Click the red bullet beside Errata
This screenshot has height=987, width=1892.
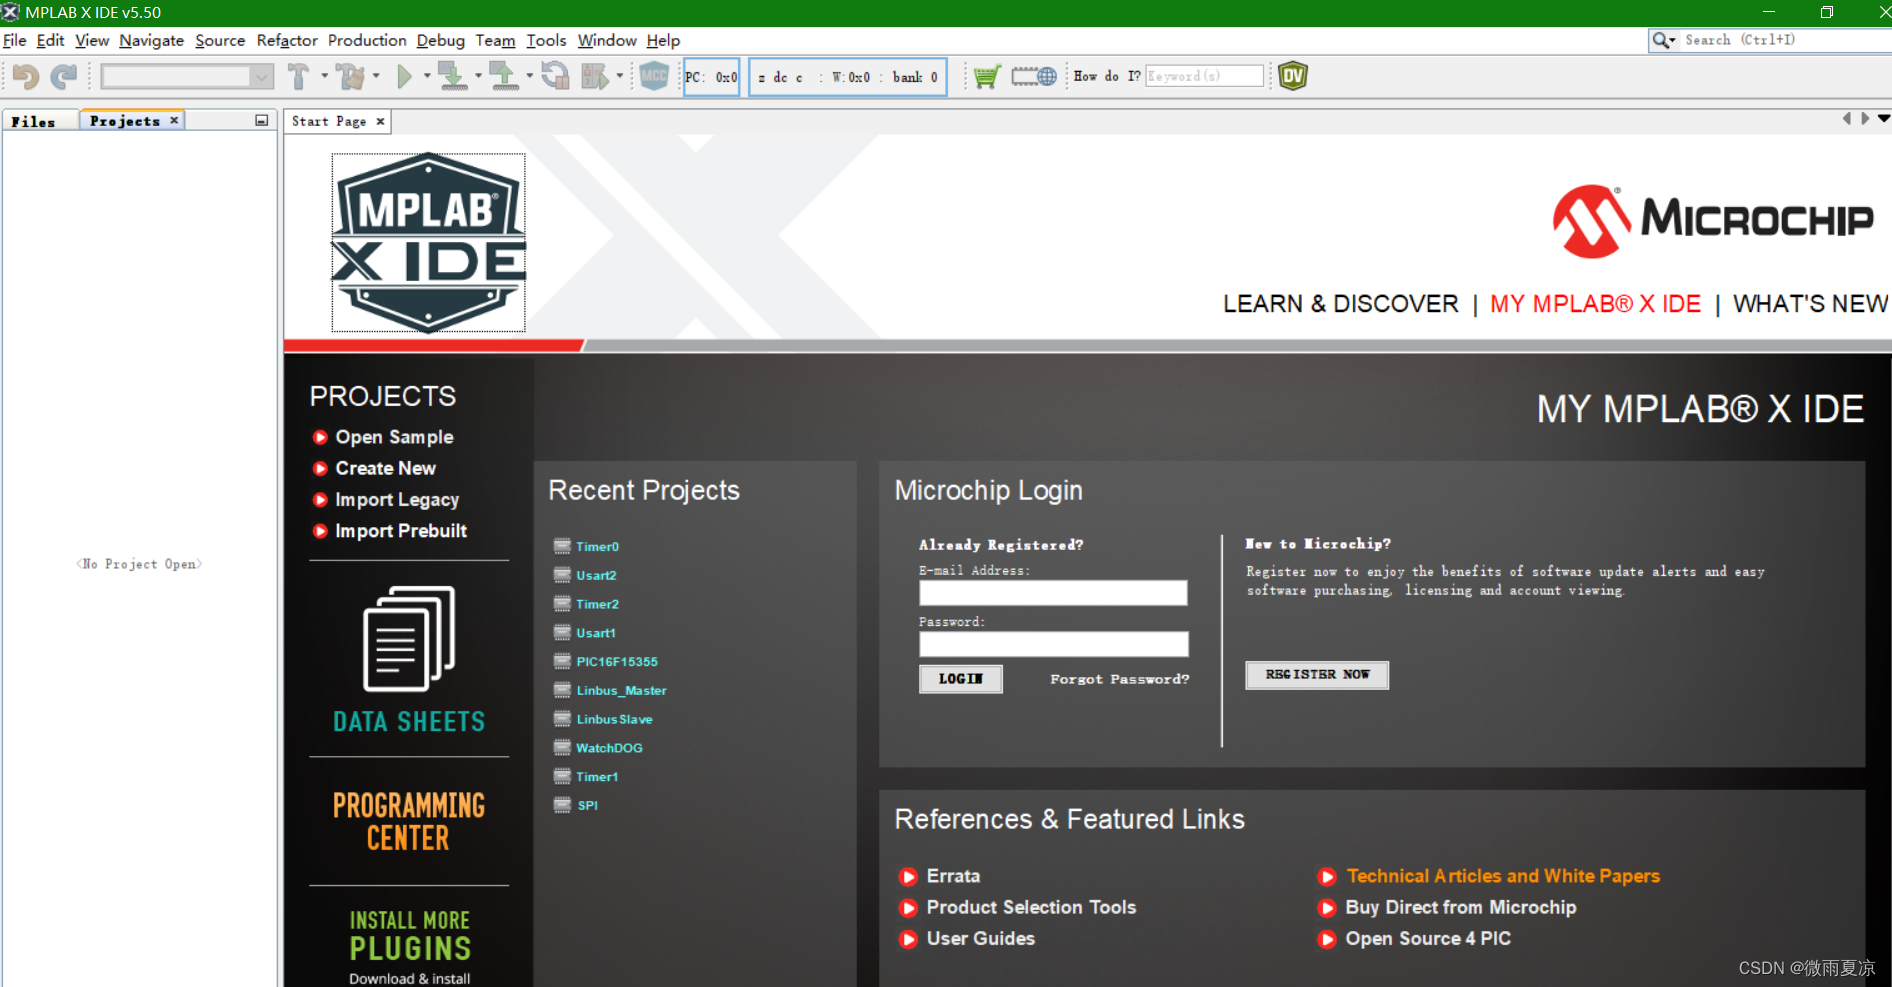click(x=908, y=877)
